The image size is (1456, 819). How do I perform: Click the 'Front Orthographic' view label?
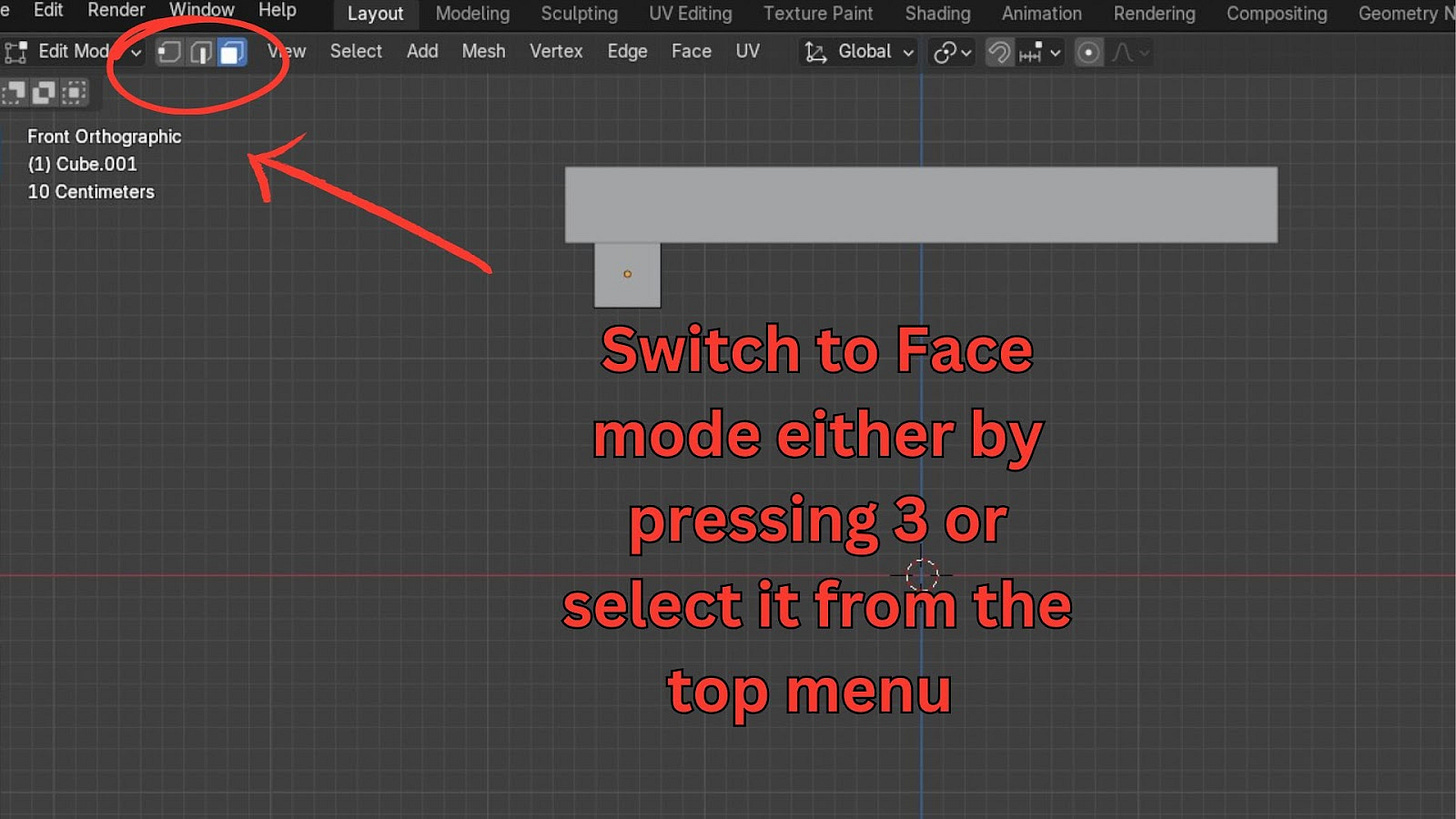(104, 136)
